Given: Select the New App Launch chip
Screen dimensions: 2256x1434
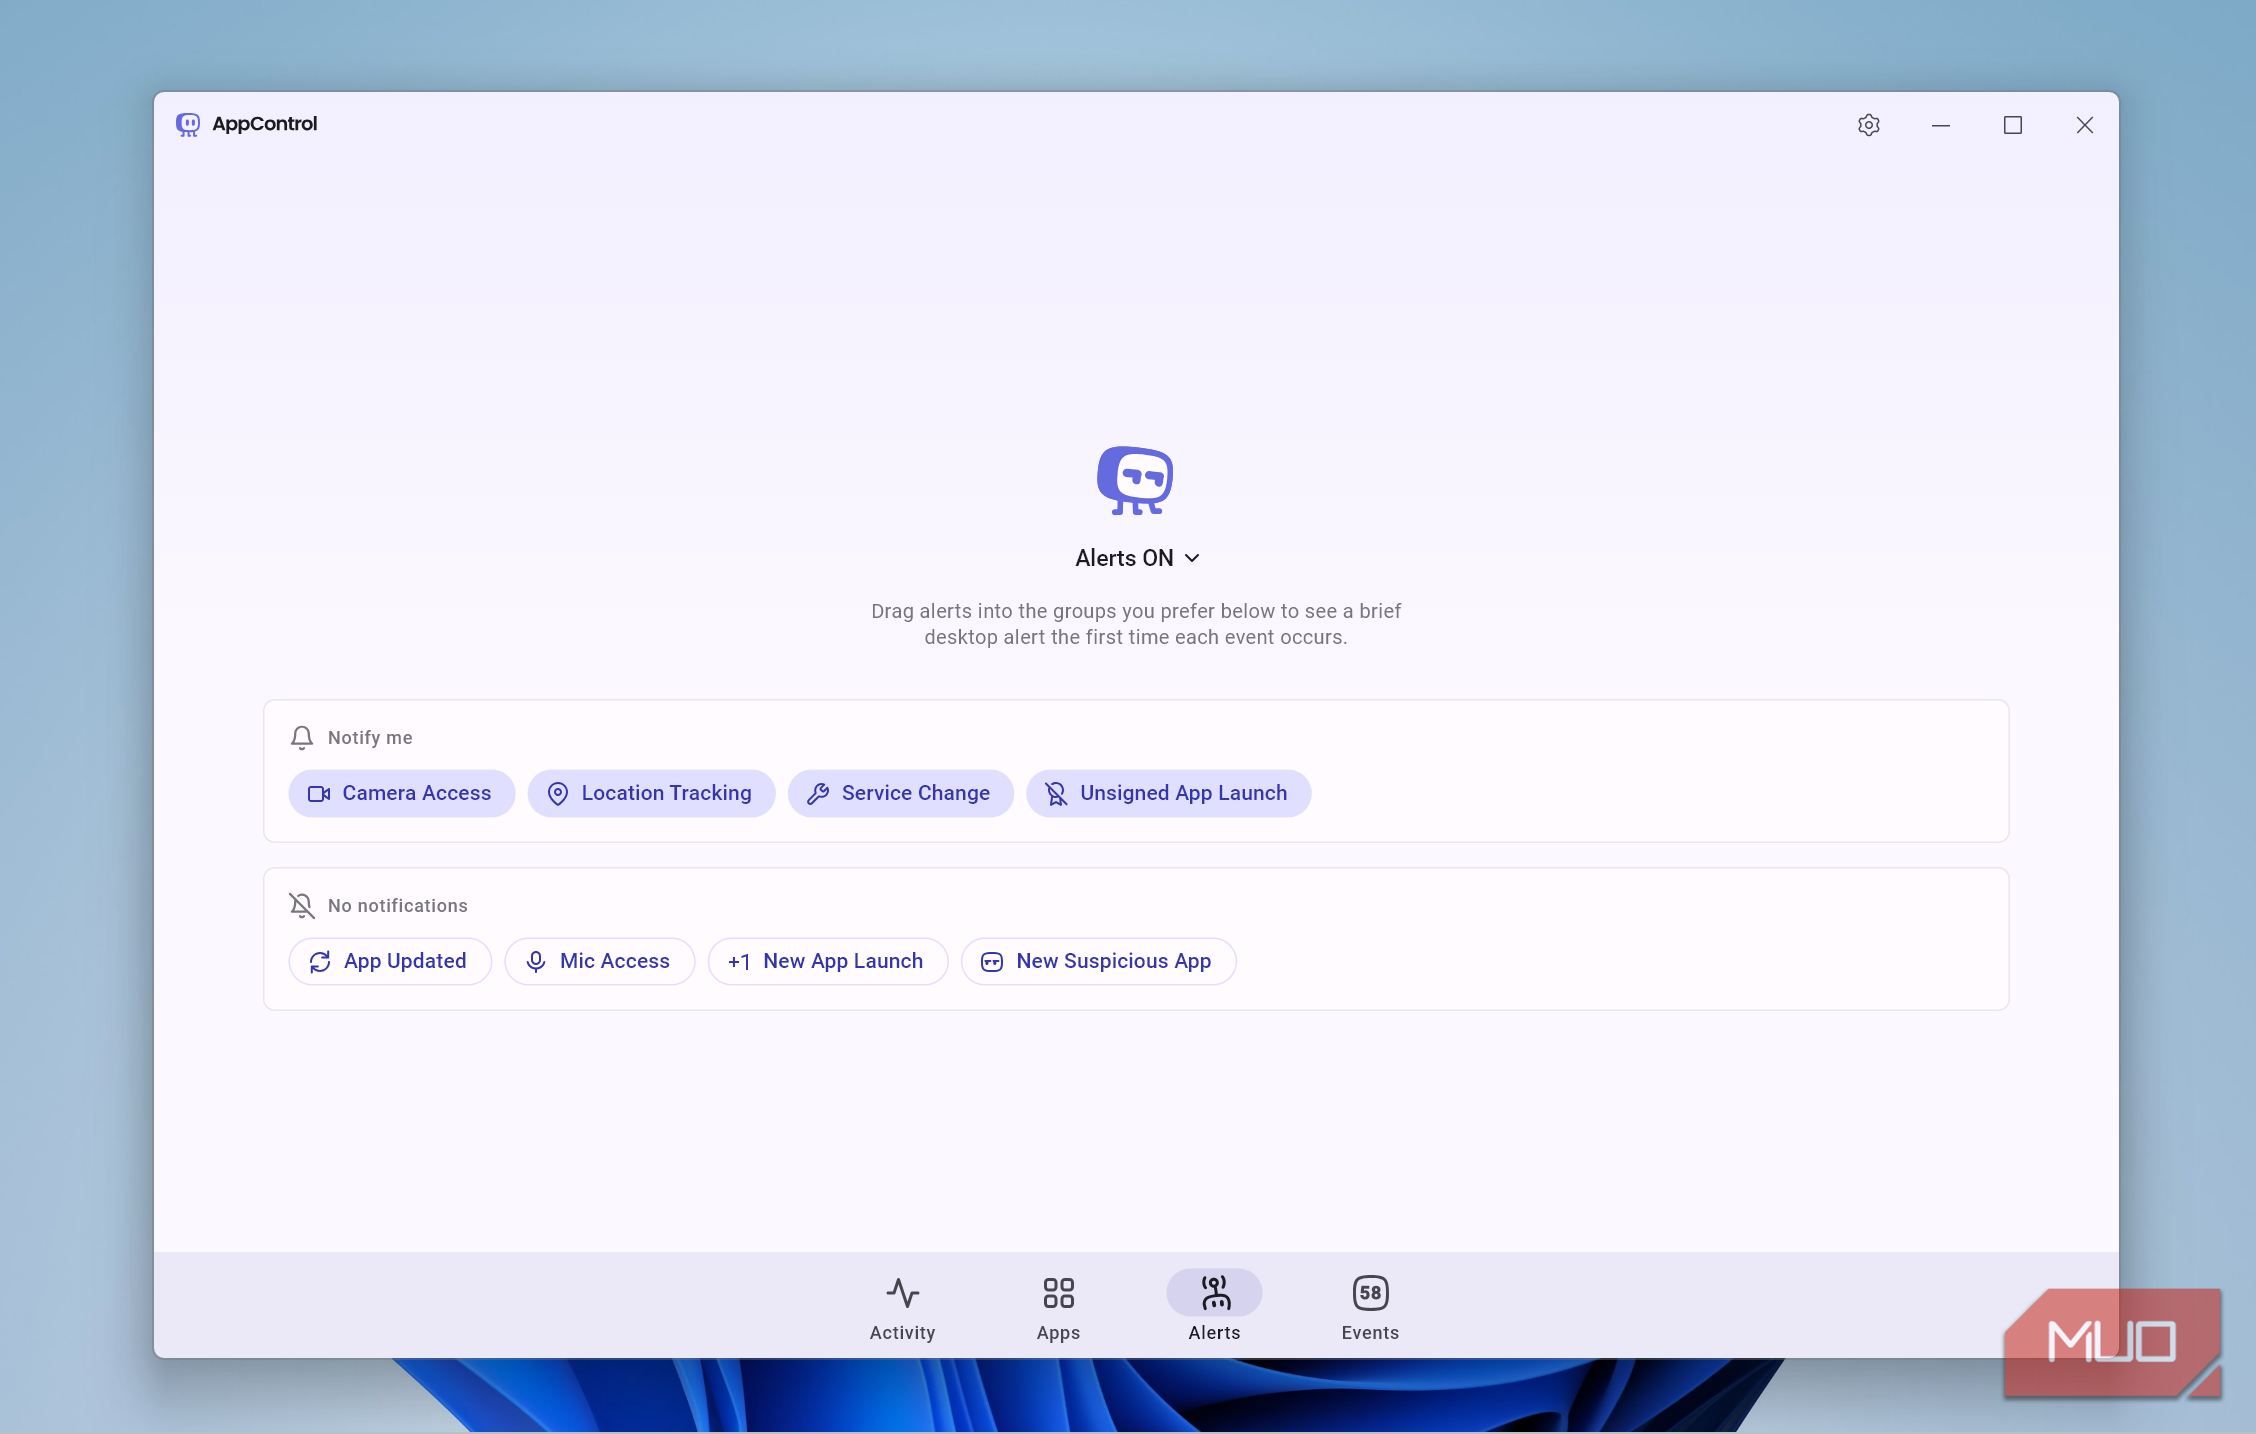Looking at the screenshot, I should point(827,961).
